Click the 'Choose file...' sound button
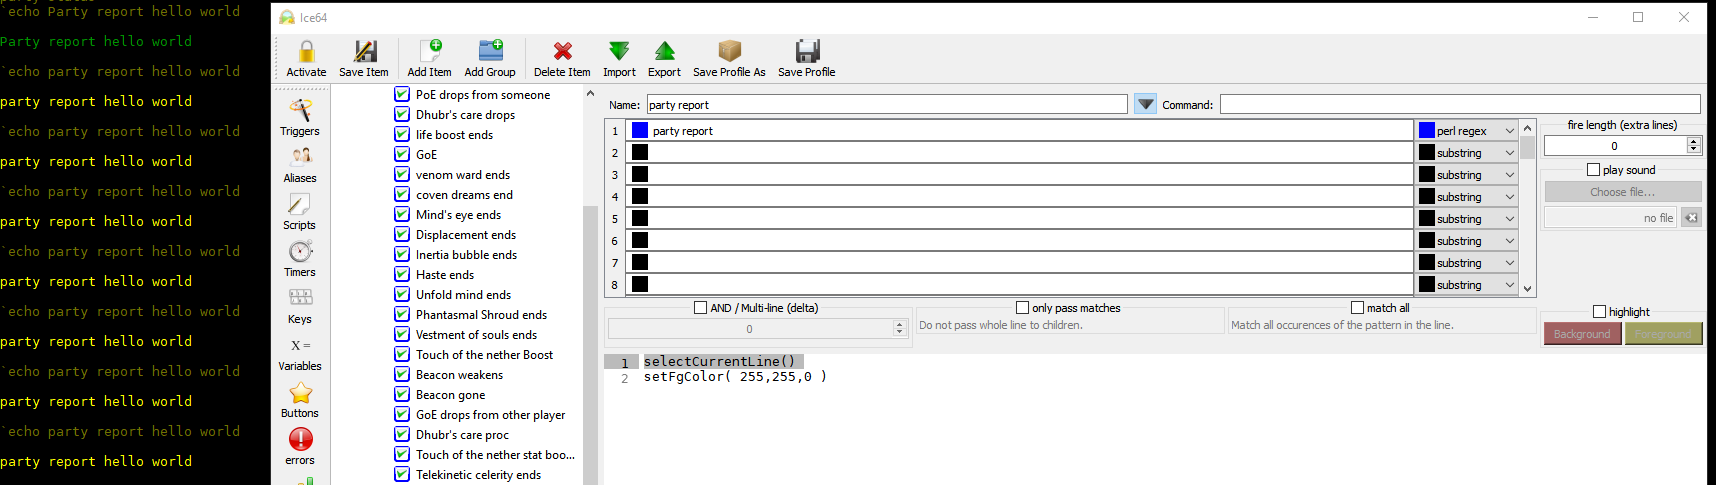 tap(1622, 192)
